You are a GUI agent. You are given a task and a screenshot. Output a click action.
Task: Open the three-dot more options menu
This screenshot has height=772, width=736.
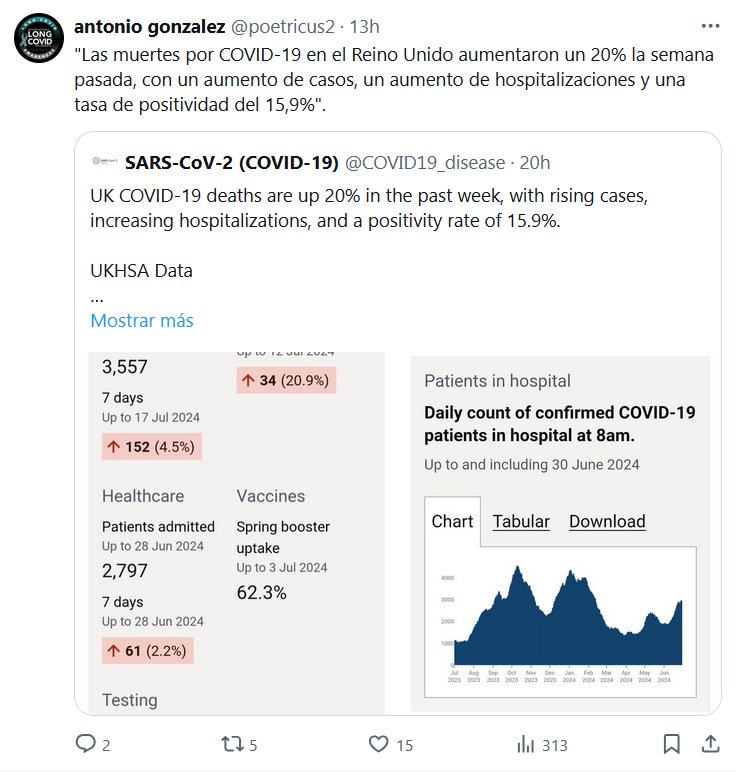710,26
